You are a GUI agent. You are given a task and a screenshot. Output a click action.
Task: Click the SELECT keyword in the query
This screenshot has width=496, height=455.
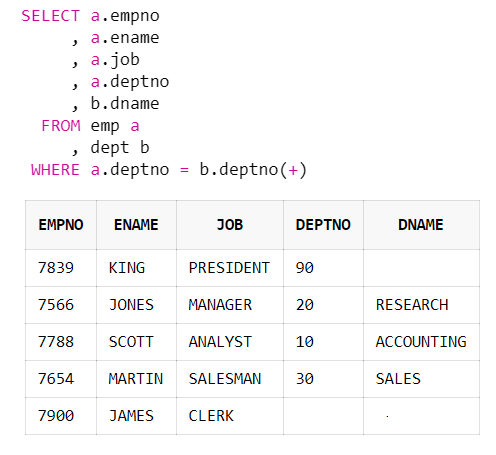point(50,16)
